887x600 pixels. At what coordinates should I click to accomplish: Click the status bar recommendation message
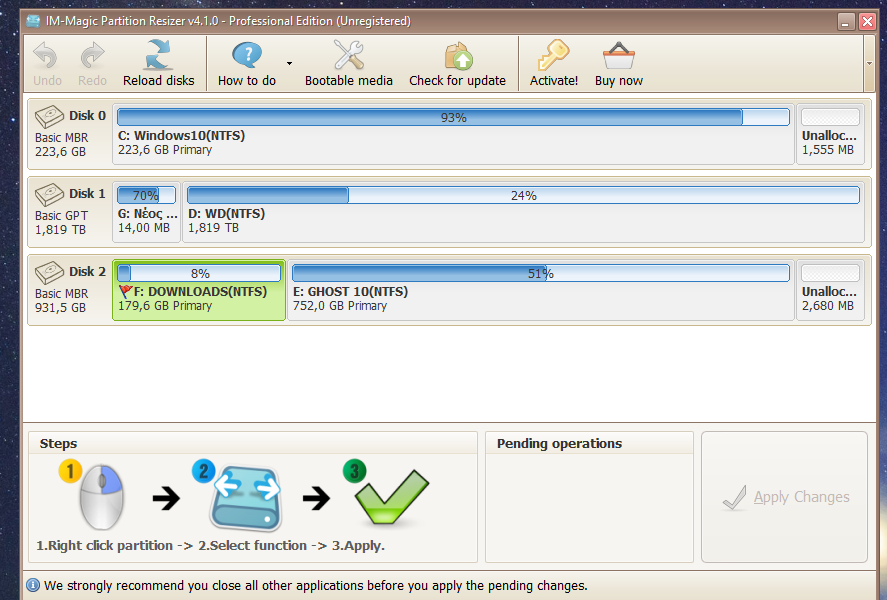[316, 585]
